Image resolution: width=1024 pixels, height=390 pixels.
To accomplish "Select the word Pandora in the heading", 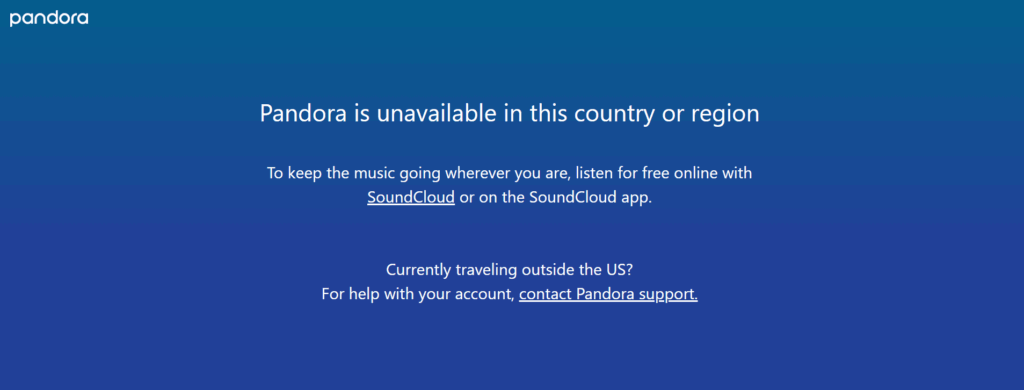I will click(x=304, y=114).
